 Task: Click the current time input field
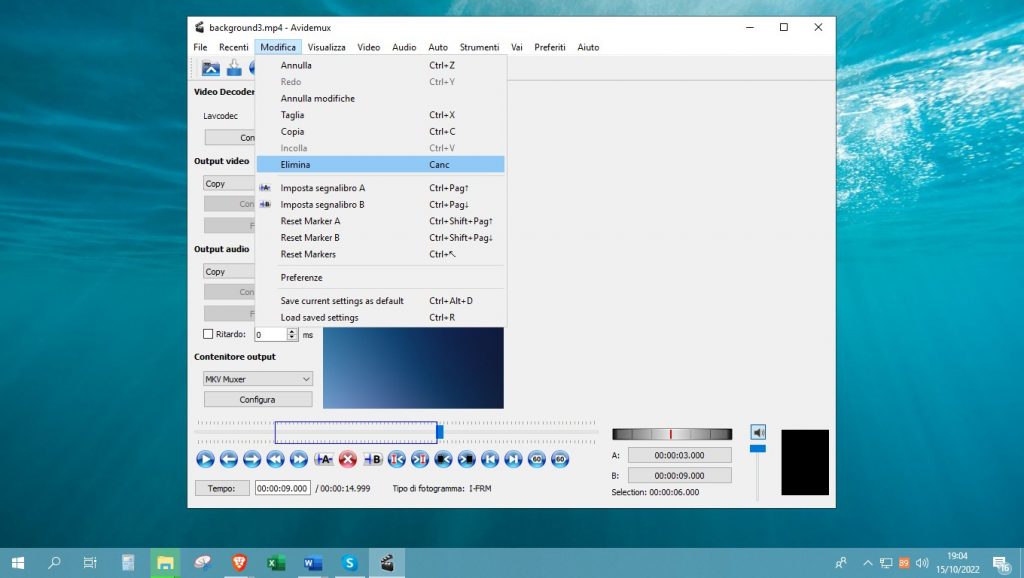coord(283,488)
